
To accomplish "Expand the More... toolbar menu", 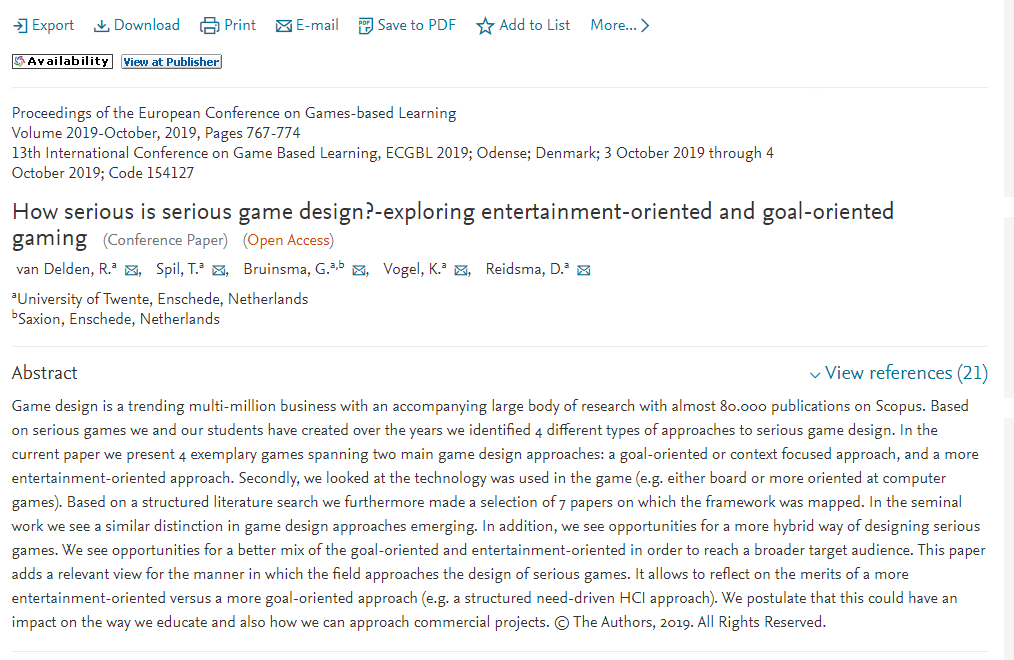I will coord(619,25).
